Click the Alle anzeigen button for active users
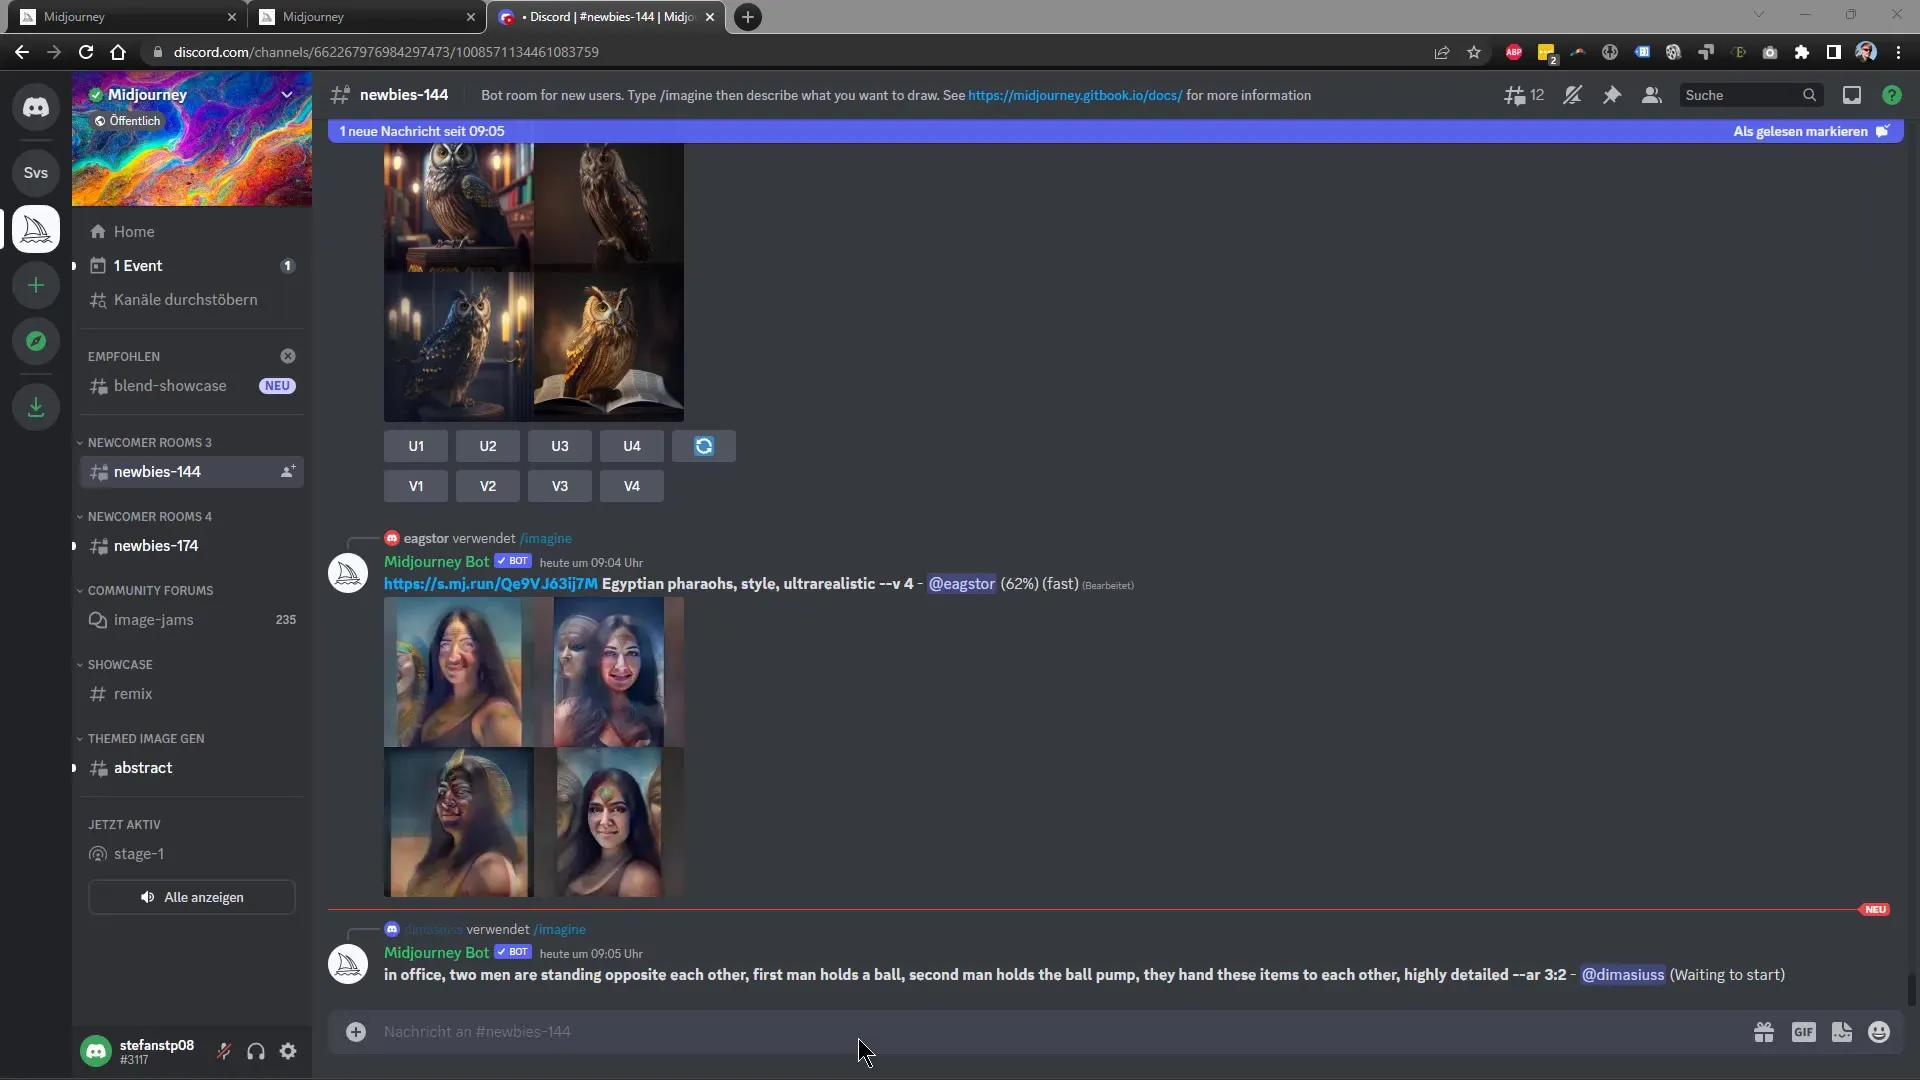Viewport: 1920px width, 1080px height. [193, 897]
